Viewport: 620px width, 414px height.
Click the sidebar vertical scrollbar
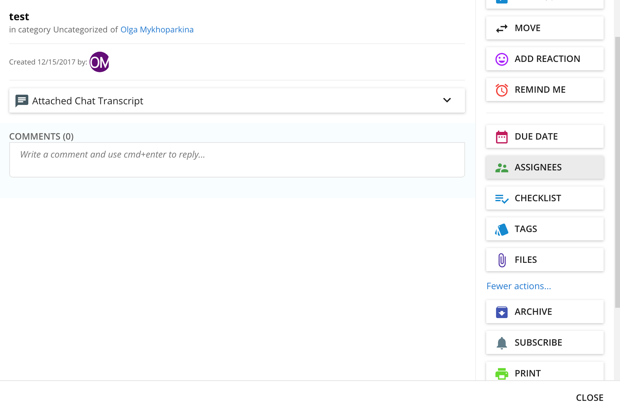pyautogui.click(x=617, y=170)
